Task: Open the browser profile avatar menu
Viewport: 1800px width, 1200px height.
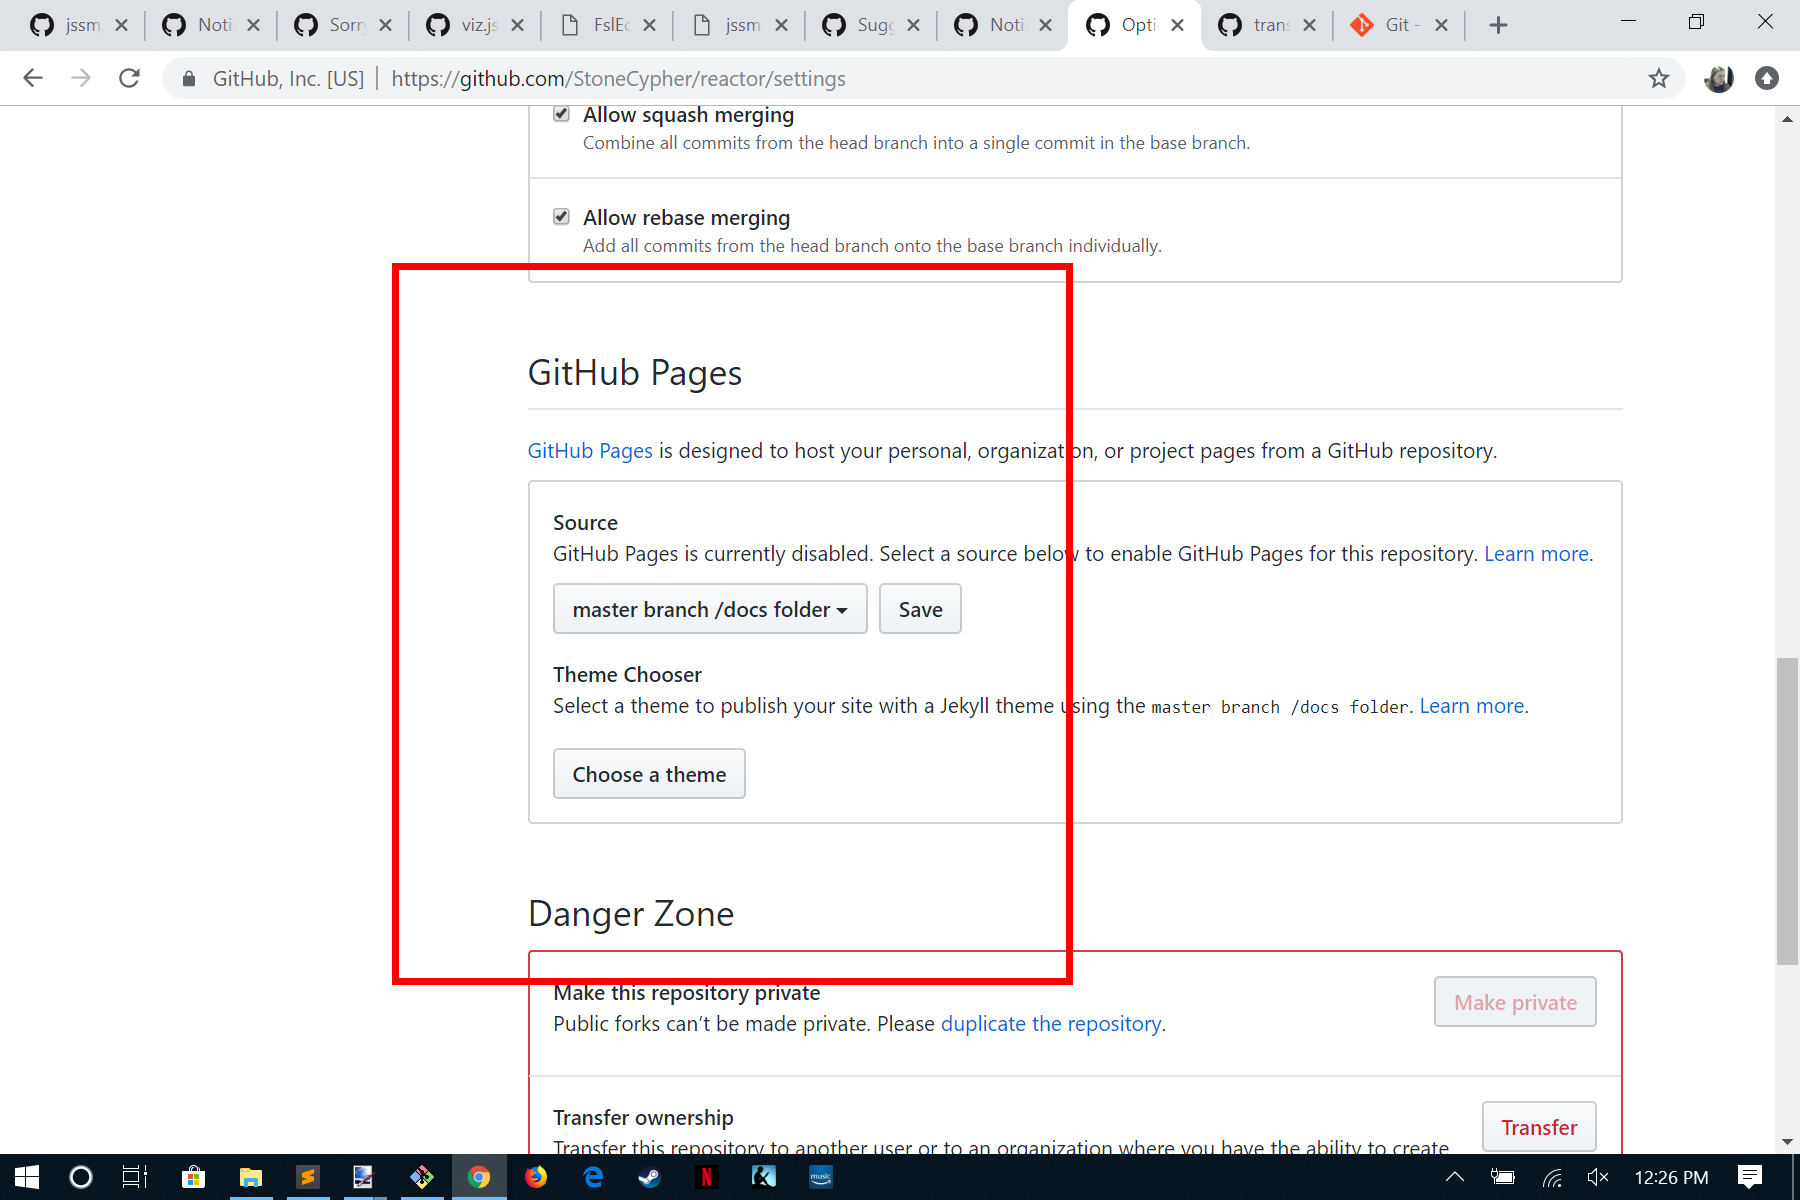Action: pos(1718,78)
